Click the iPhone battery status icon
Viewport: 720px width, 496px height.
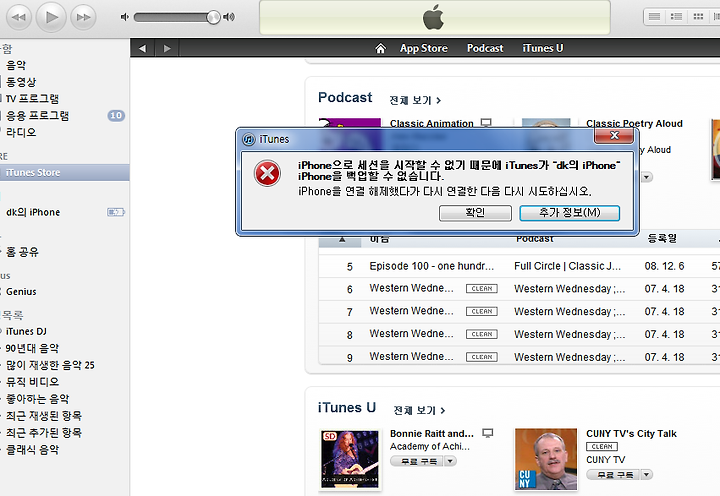pos(116,212)
